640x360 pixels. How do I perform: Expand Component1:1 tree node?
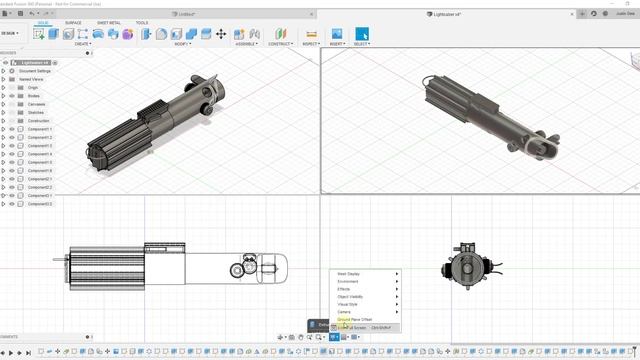[3, 129]
